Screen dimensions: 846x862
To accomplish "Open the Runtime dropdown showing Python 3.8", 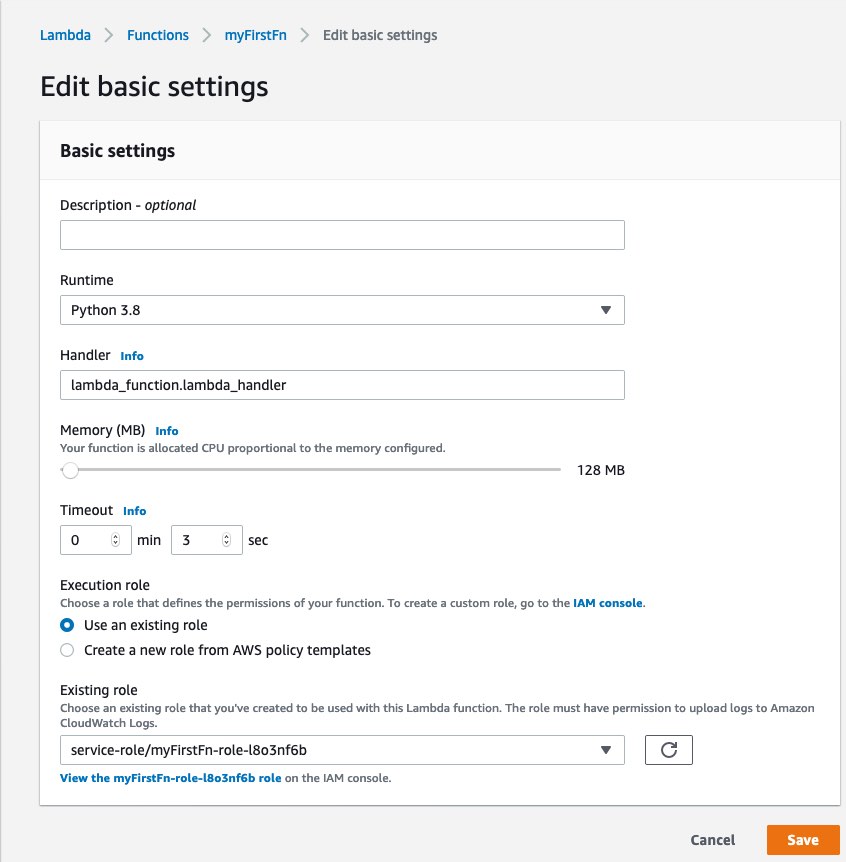I will 342,310.
